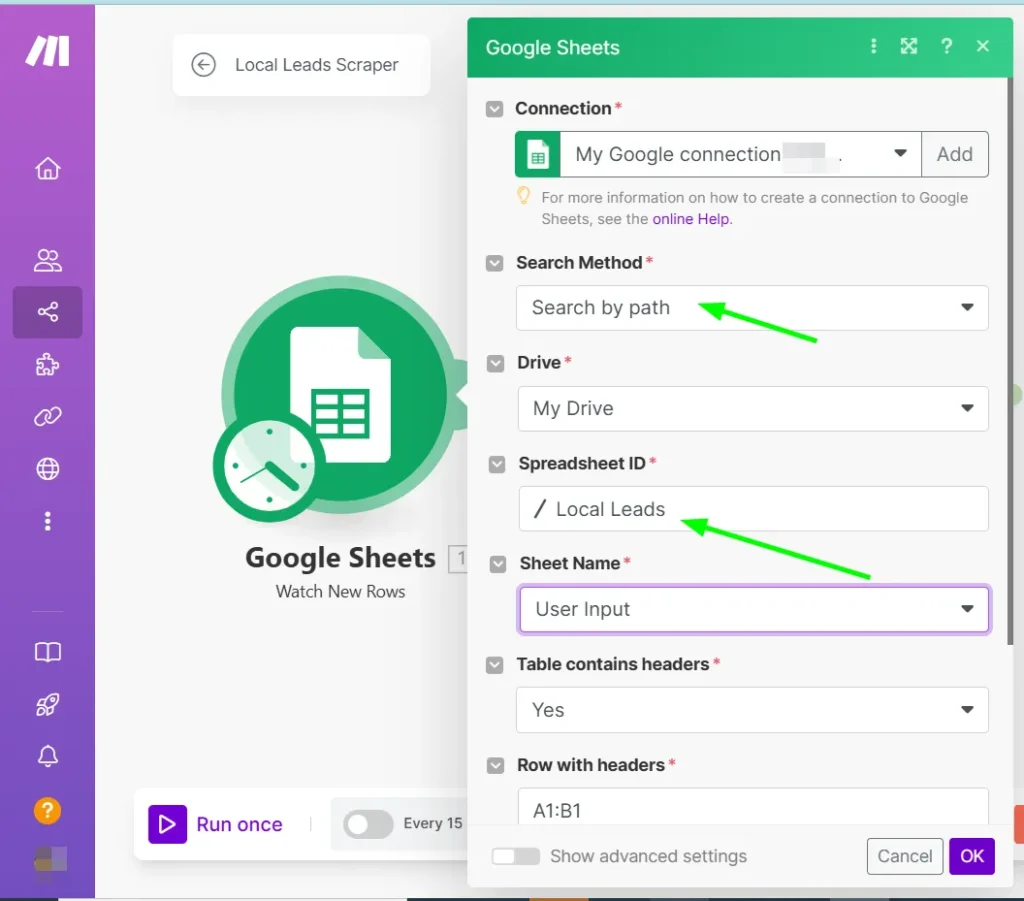Image resolution: width=1024 pixels, height=901 pixels.
Task: Open help via the orange question mark
Action: [47, 811]
